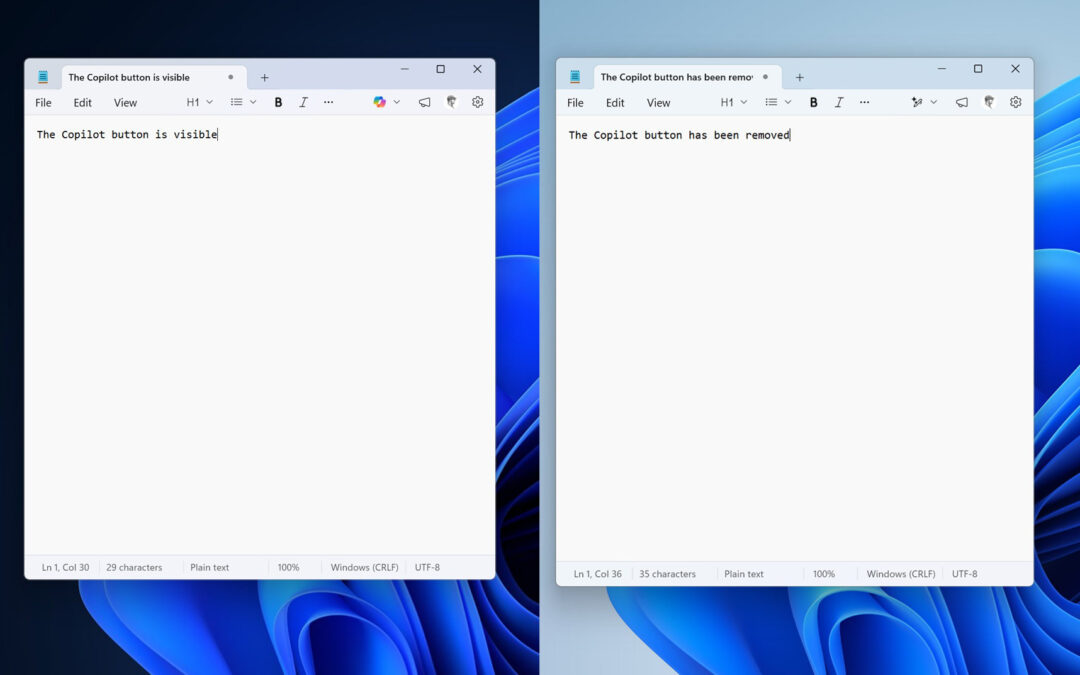Screen dimensions: 1080x675
Task: Toggle the bulleted list formatting
Action: pos(238,101)
